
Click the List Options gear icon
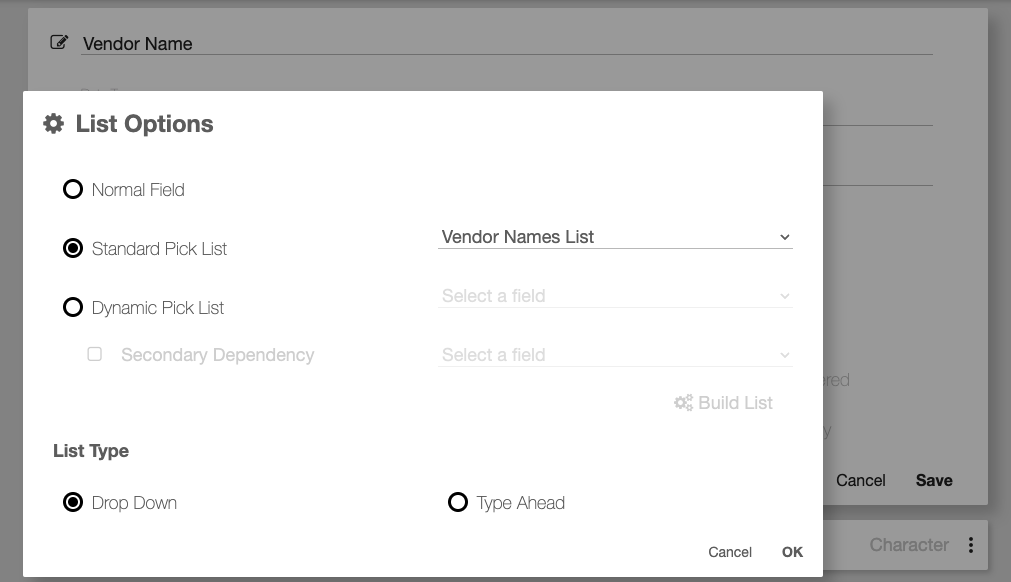(x=53, y=124)
